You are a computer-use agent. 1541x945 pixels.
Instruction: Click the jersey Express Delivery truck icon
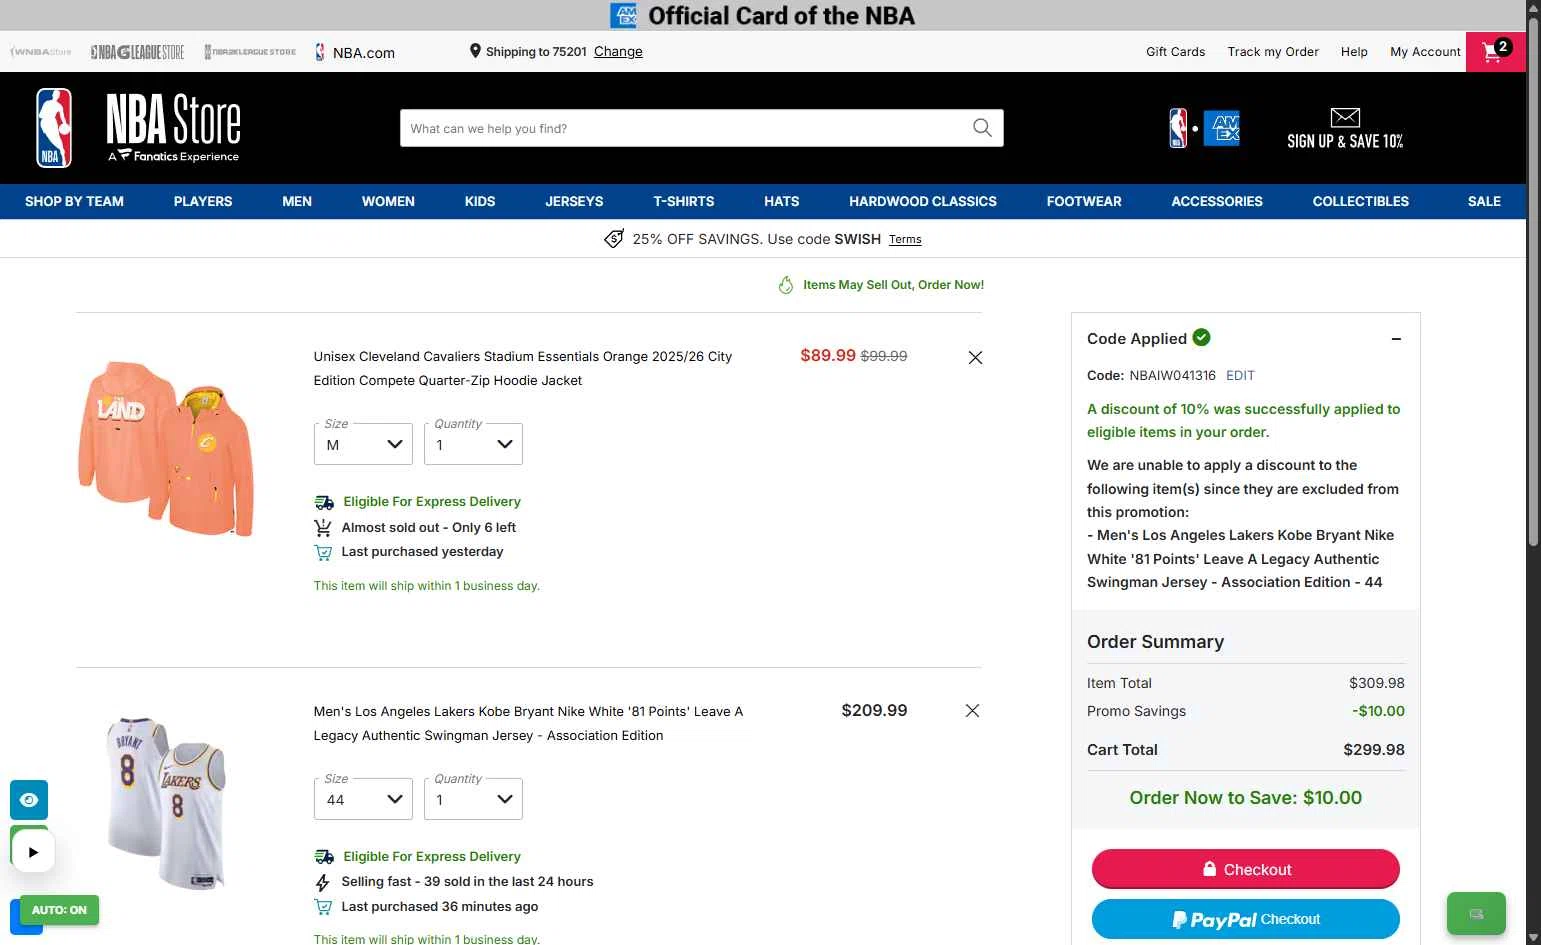point(324,857)
